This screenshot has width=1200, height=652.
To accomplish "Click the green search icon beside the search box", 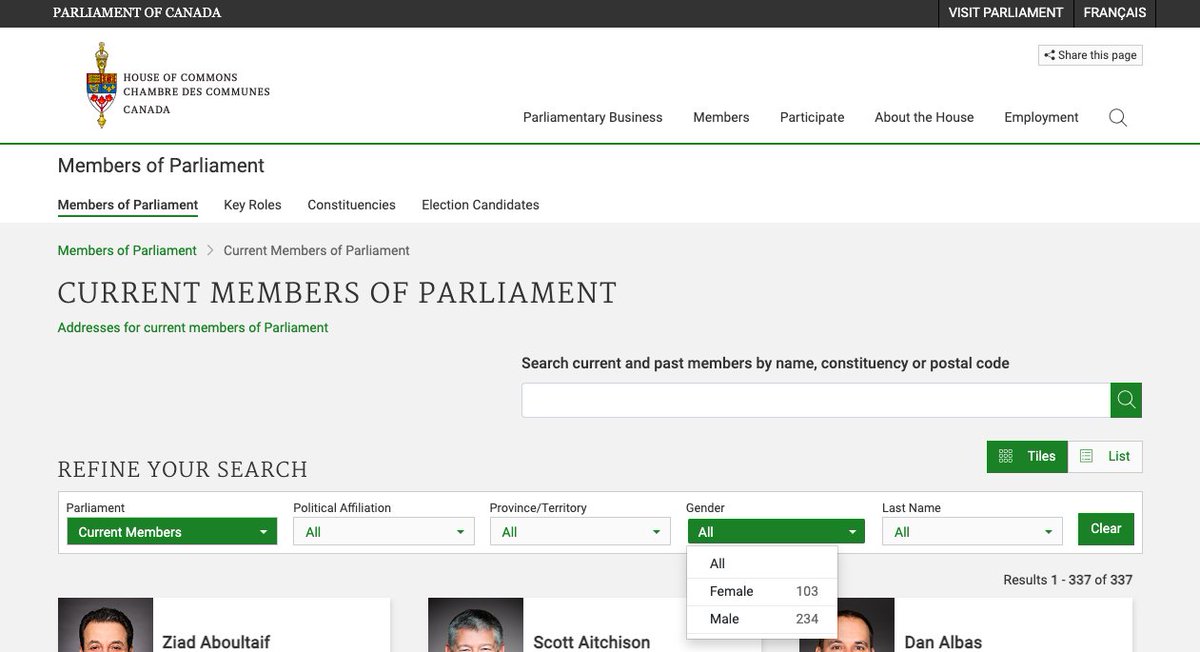I will (1126, 399).
